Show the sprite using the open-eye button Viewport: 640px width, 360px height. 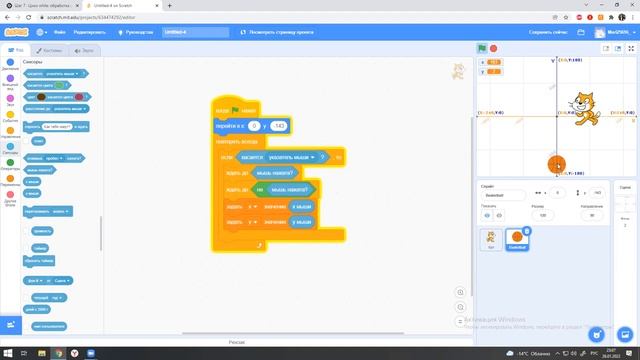pyautogui.click(x=487, y=215)
